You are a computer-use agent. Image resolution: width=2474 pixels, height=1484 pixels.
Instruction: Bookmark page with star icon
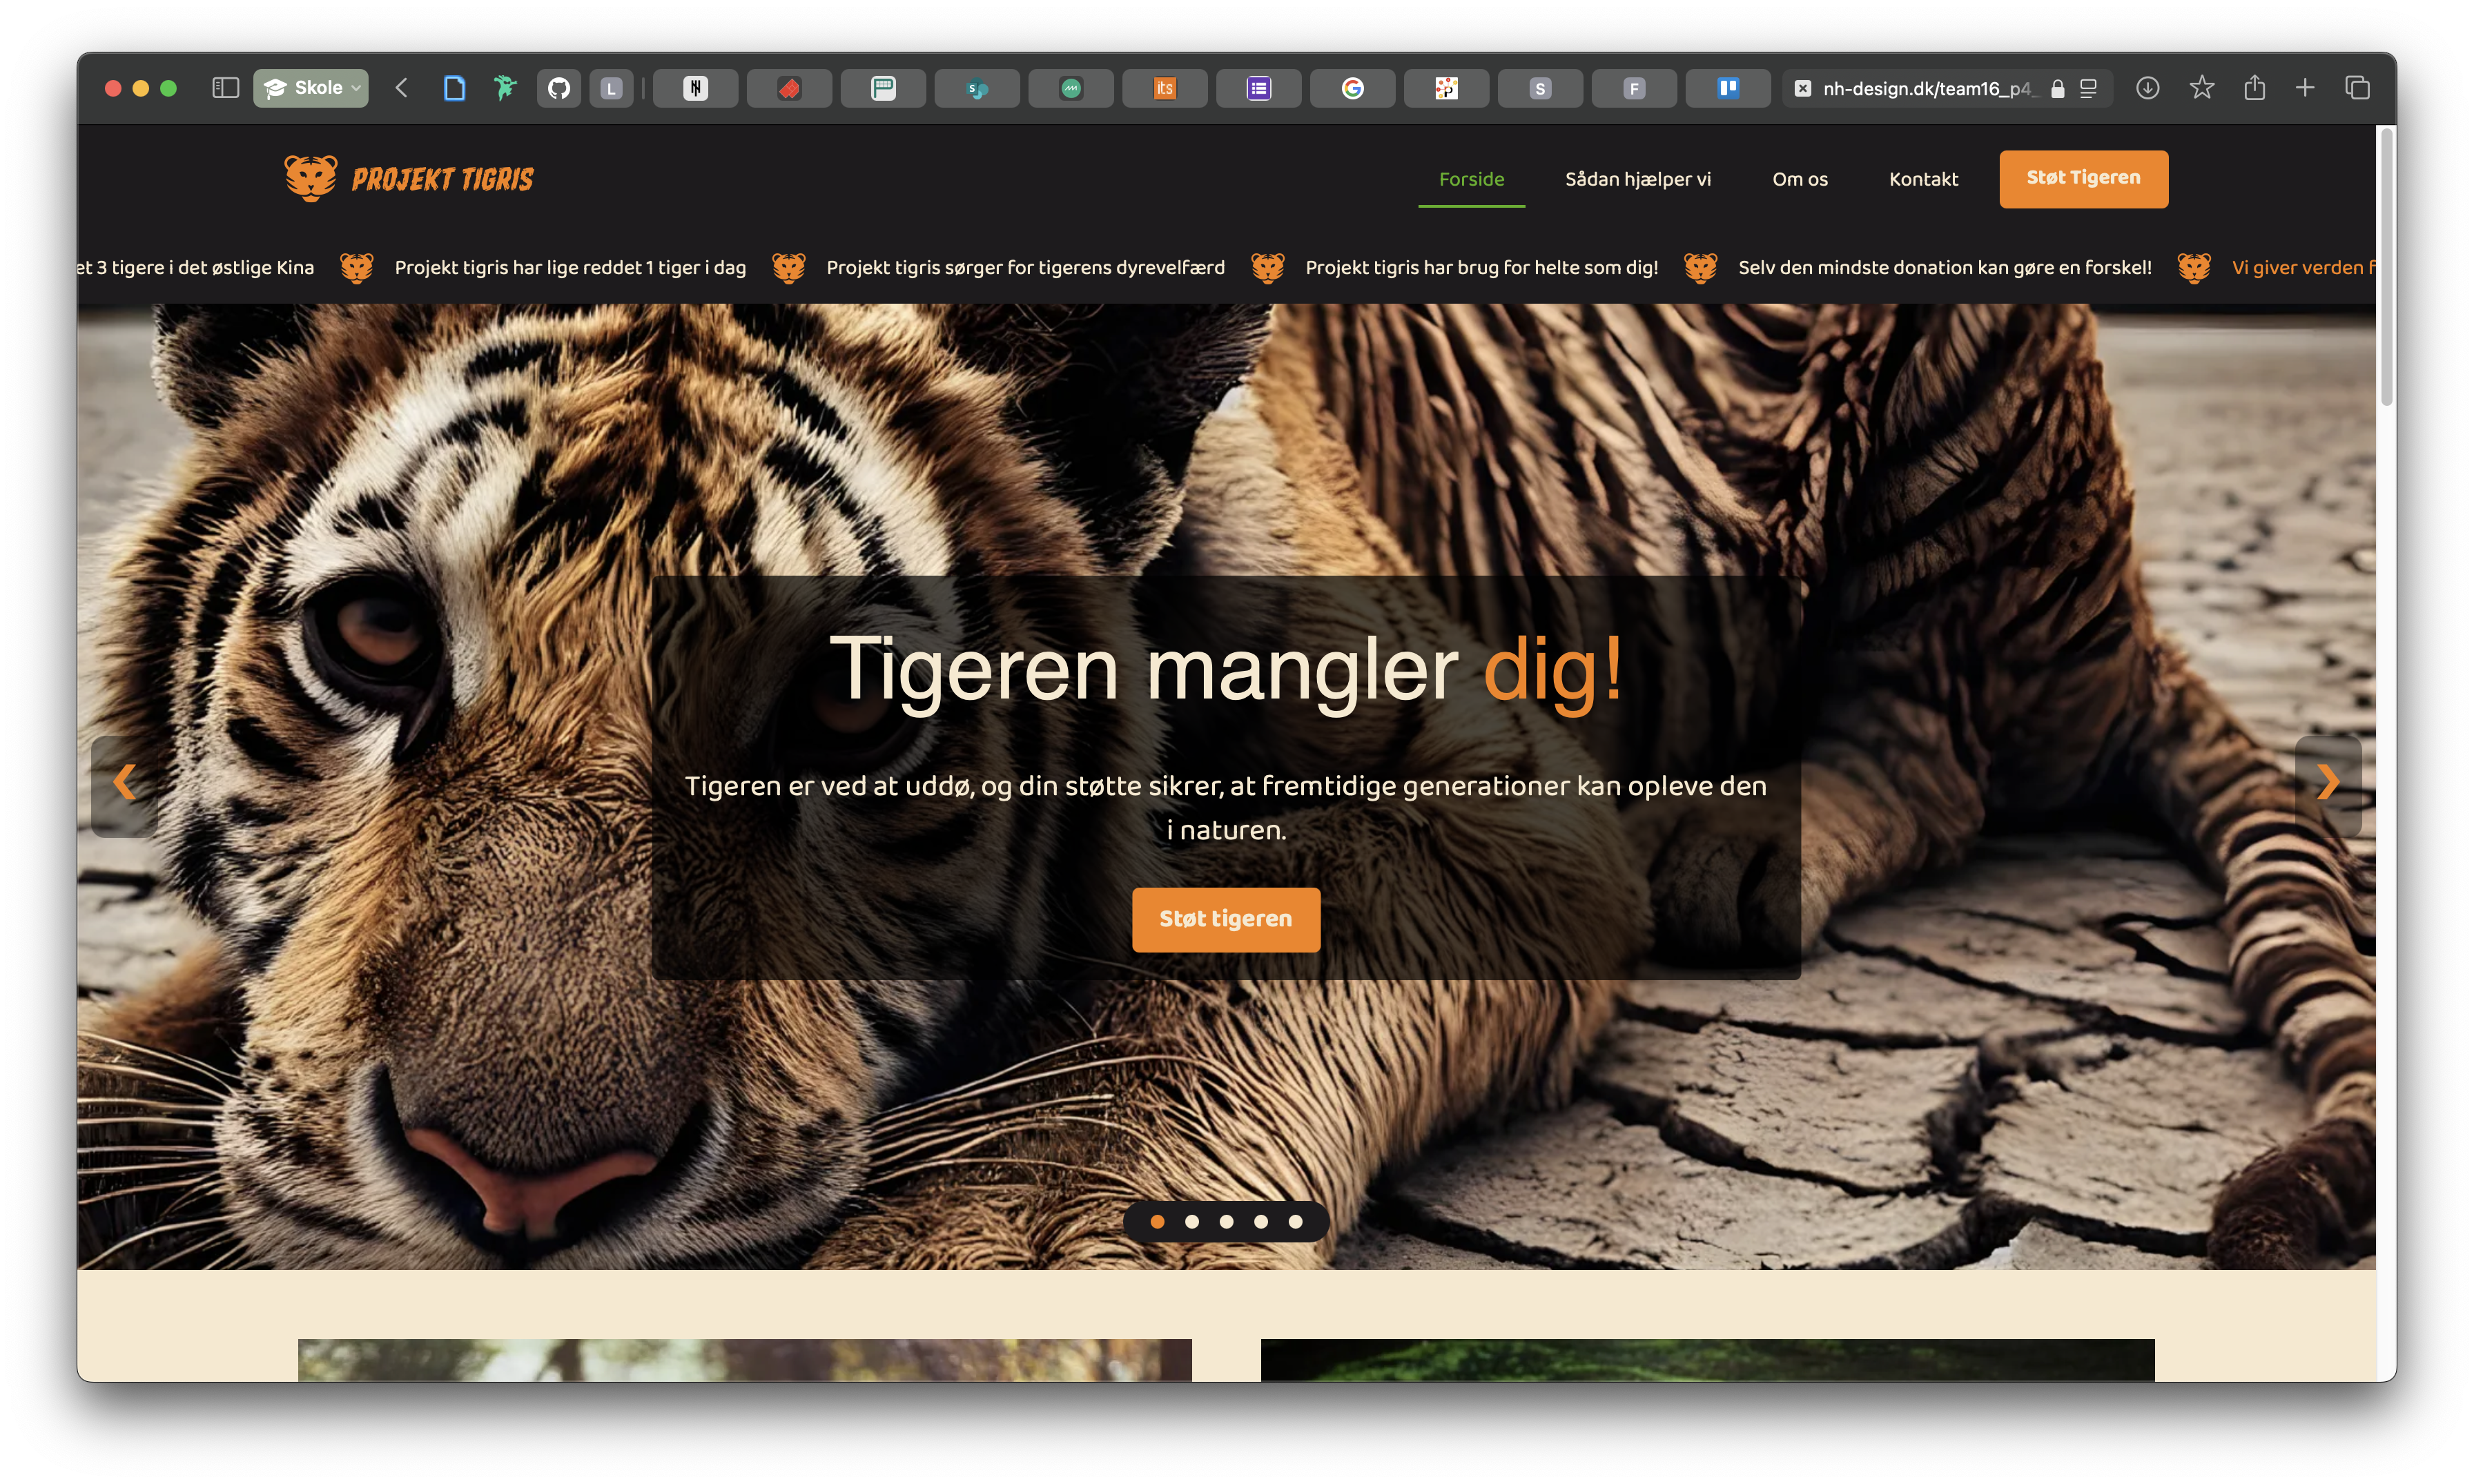point(2201,88)
